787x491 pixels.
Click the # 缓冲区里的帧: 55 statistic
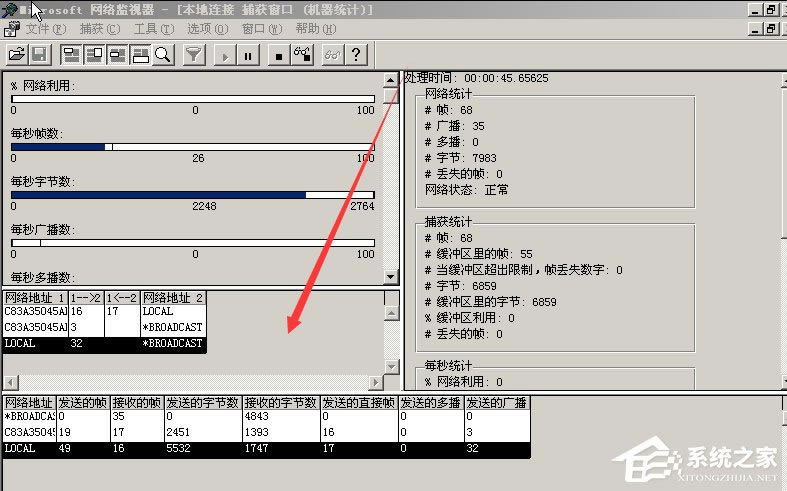click(x=478, y=254)
